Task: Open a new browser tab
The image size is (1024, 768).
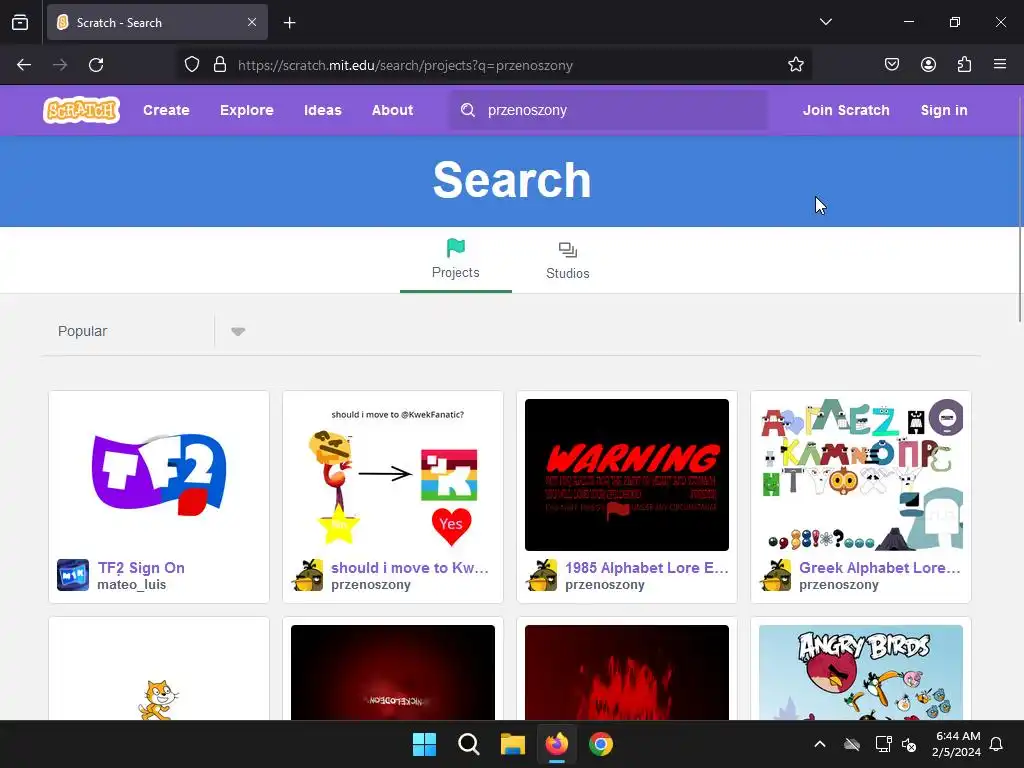Action: tap(289, 23)
